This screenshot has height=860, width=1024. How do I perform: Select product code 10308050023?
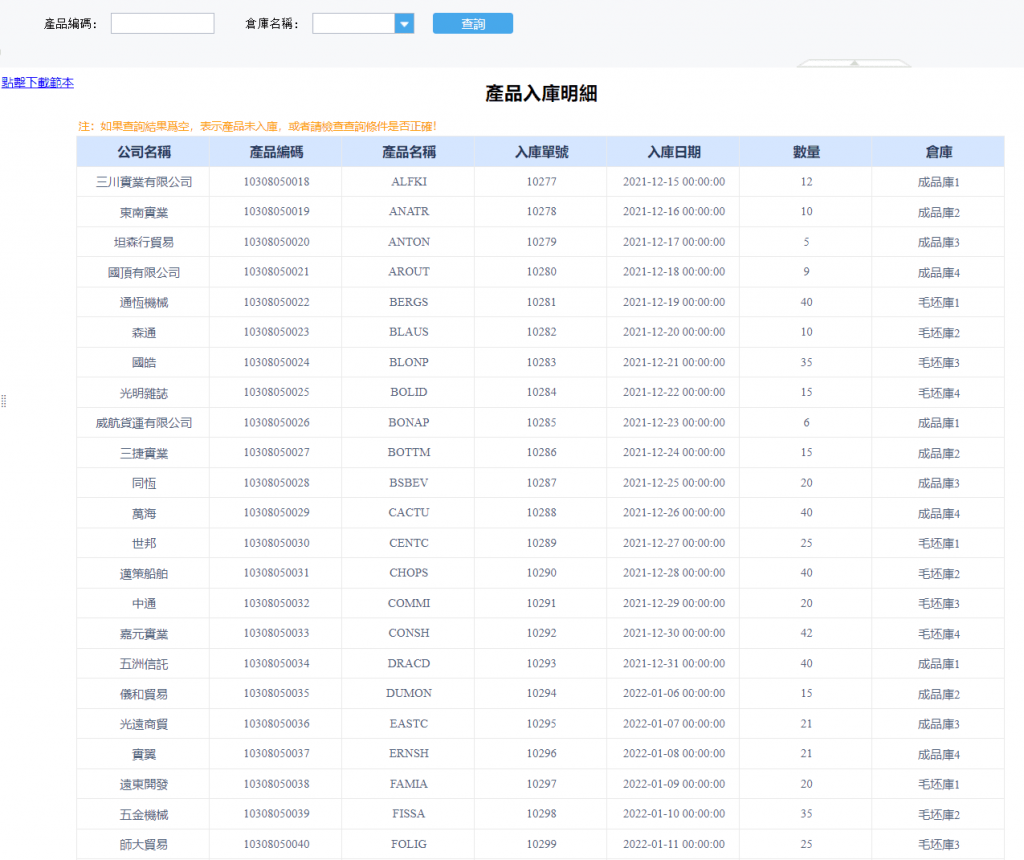276,332
